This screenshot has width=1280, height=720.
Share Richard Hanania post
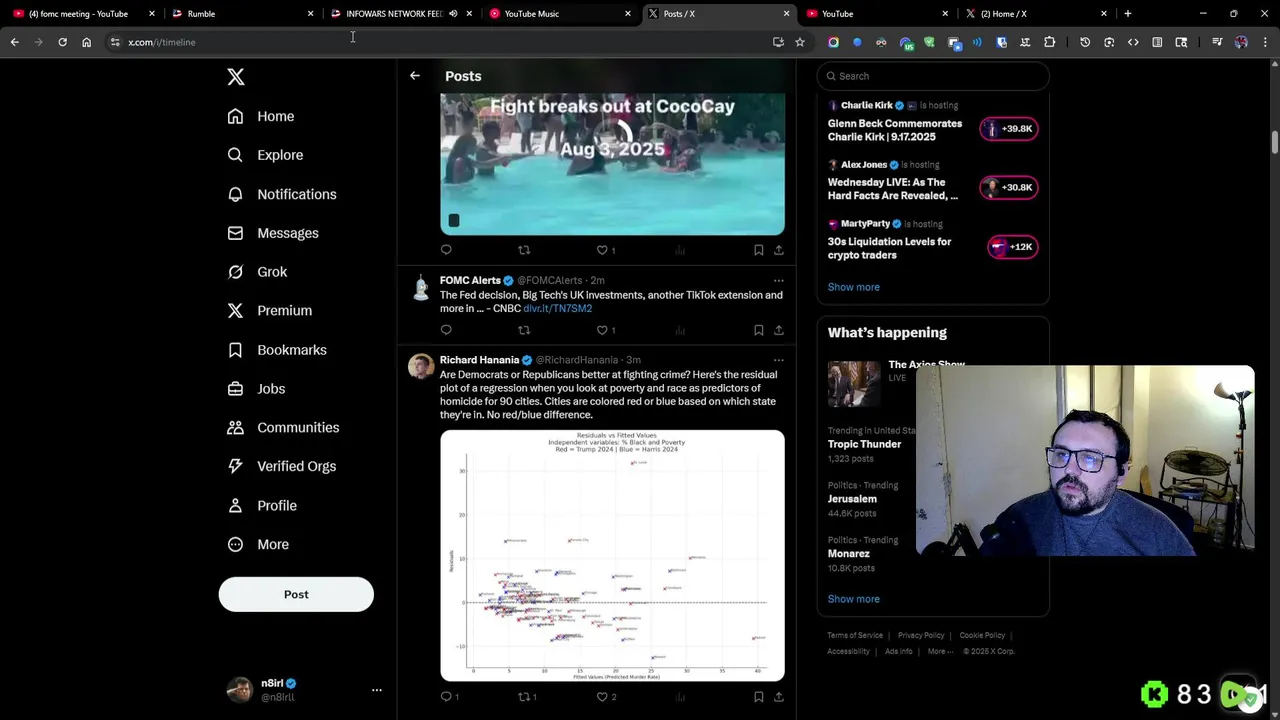pos(779,697)
